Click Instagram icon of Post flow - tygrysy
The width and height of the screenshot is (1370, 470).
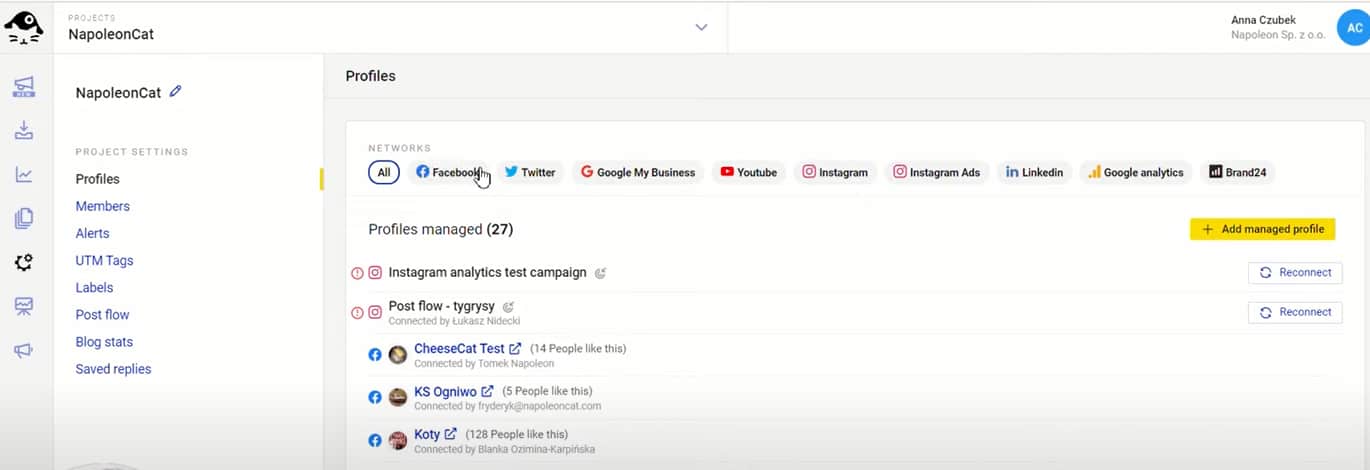click(x=375, y=312)
